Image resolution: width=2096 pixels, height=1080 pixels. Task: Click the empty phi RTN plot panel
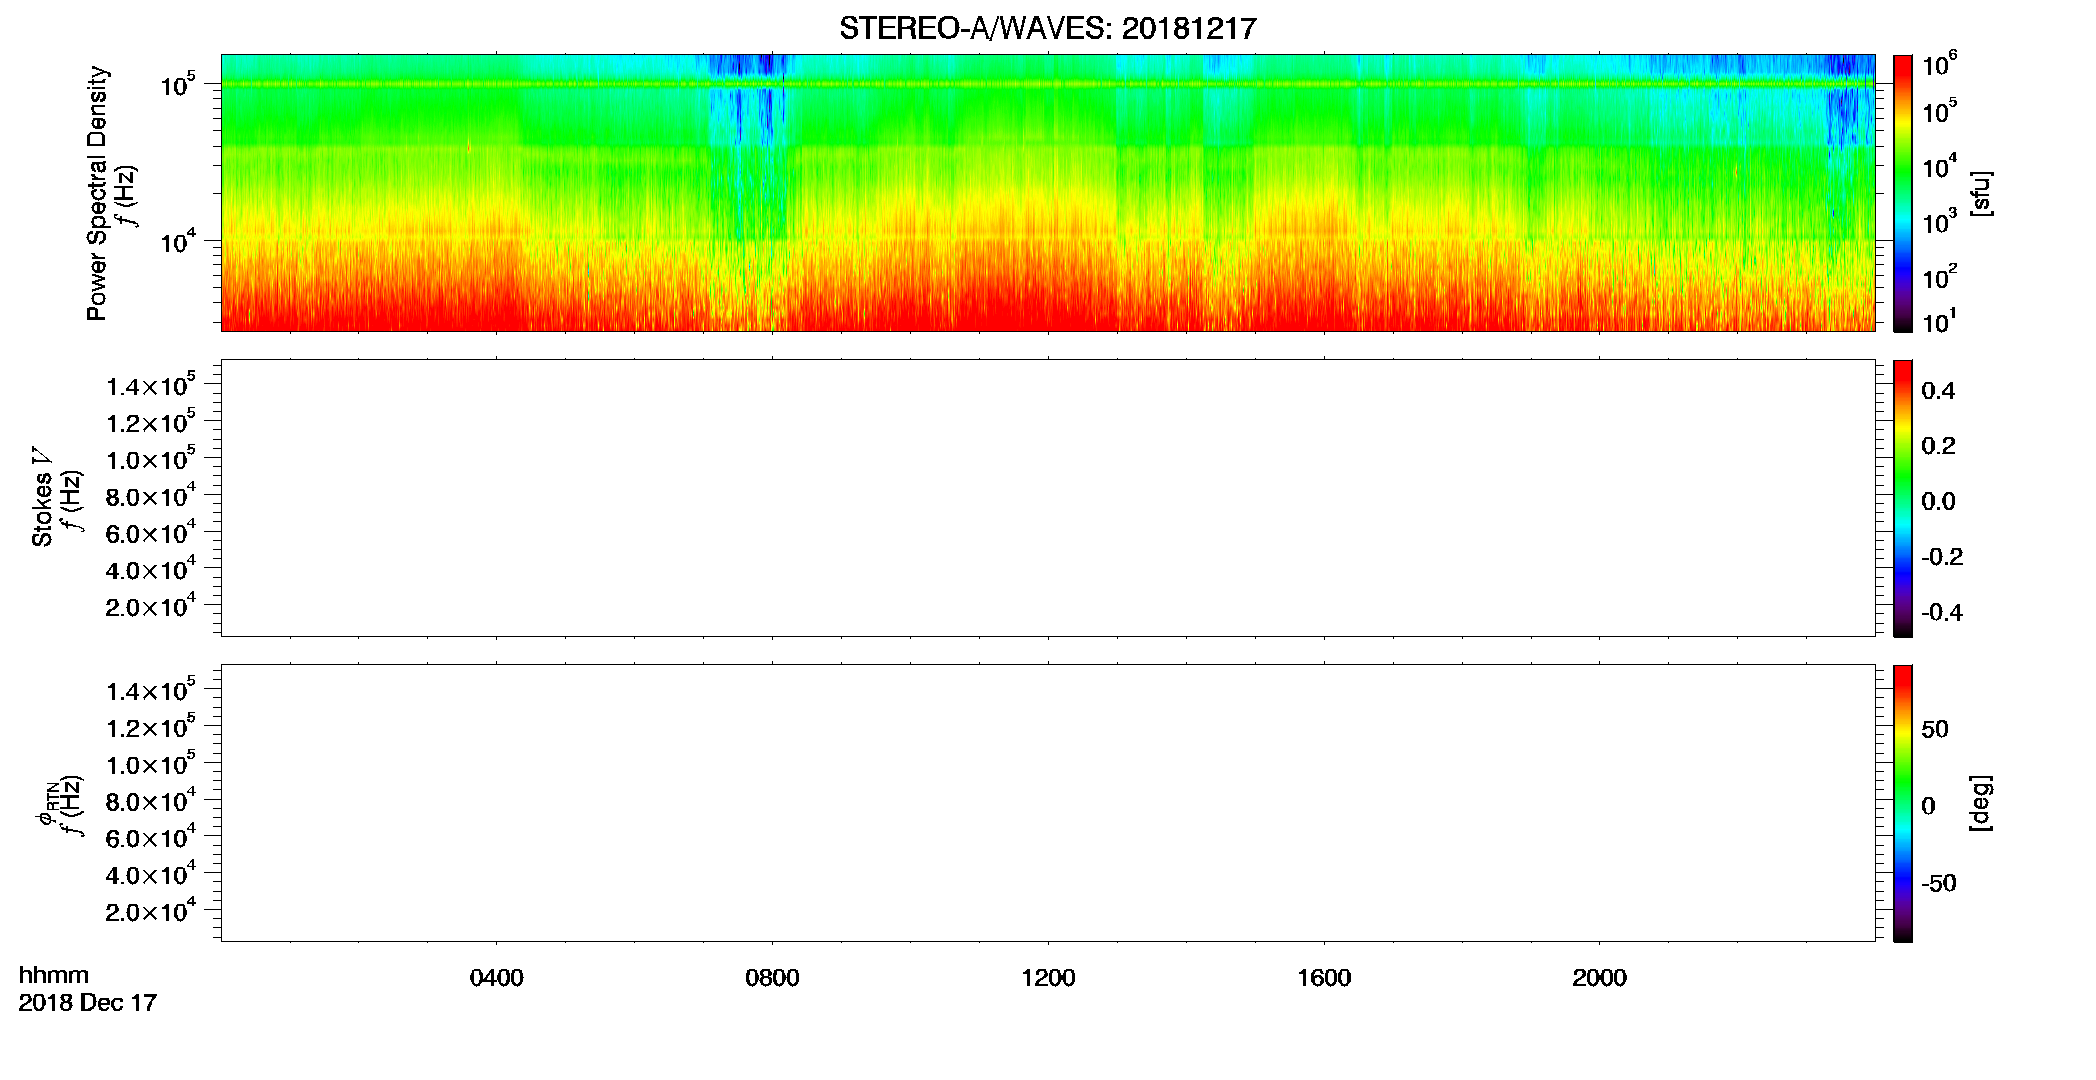(1048, 803)
